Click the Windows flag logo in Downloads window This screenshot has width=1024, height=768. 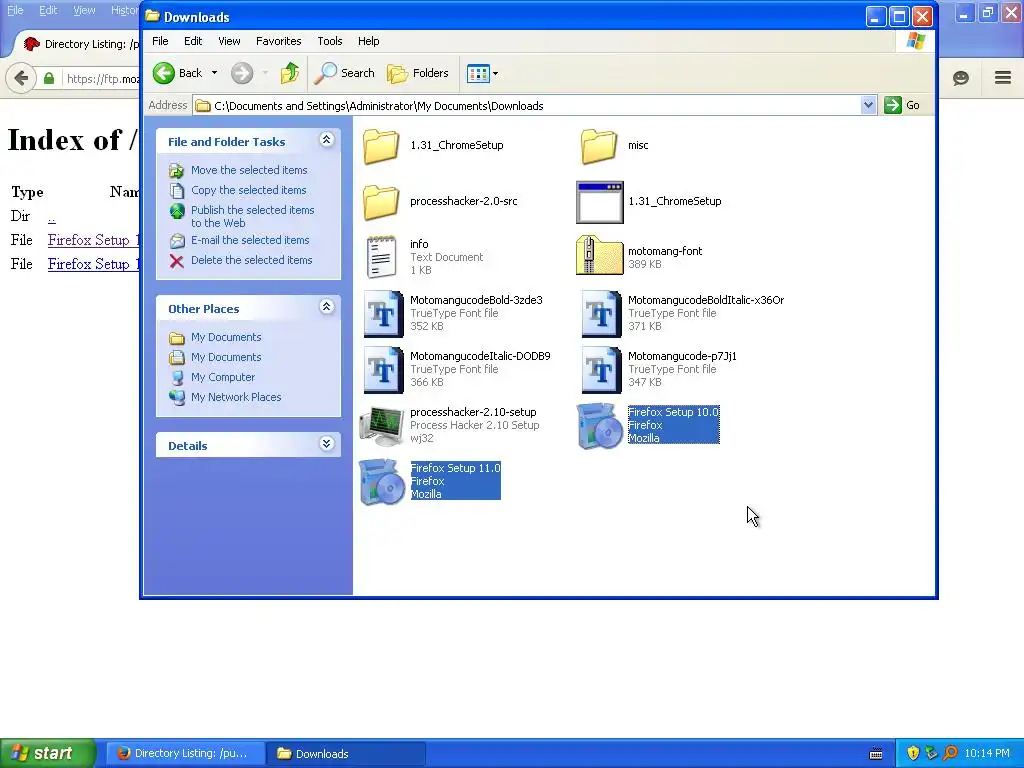point(916,41)
